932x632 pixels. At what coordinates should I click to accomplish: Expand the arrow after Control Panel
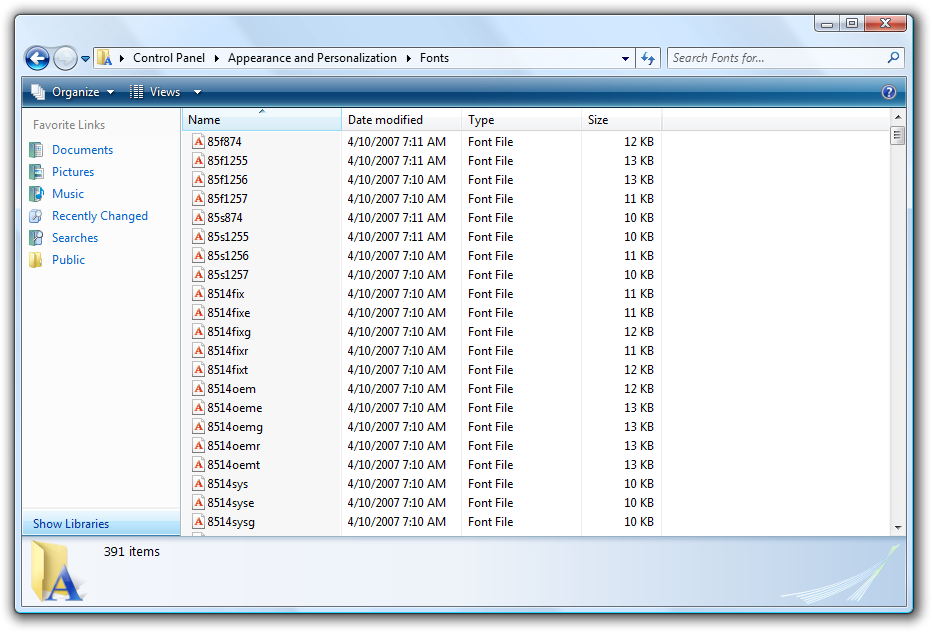216,58
